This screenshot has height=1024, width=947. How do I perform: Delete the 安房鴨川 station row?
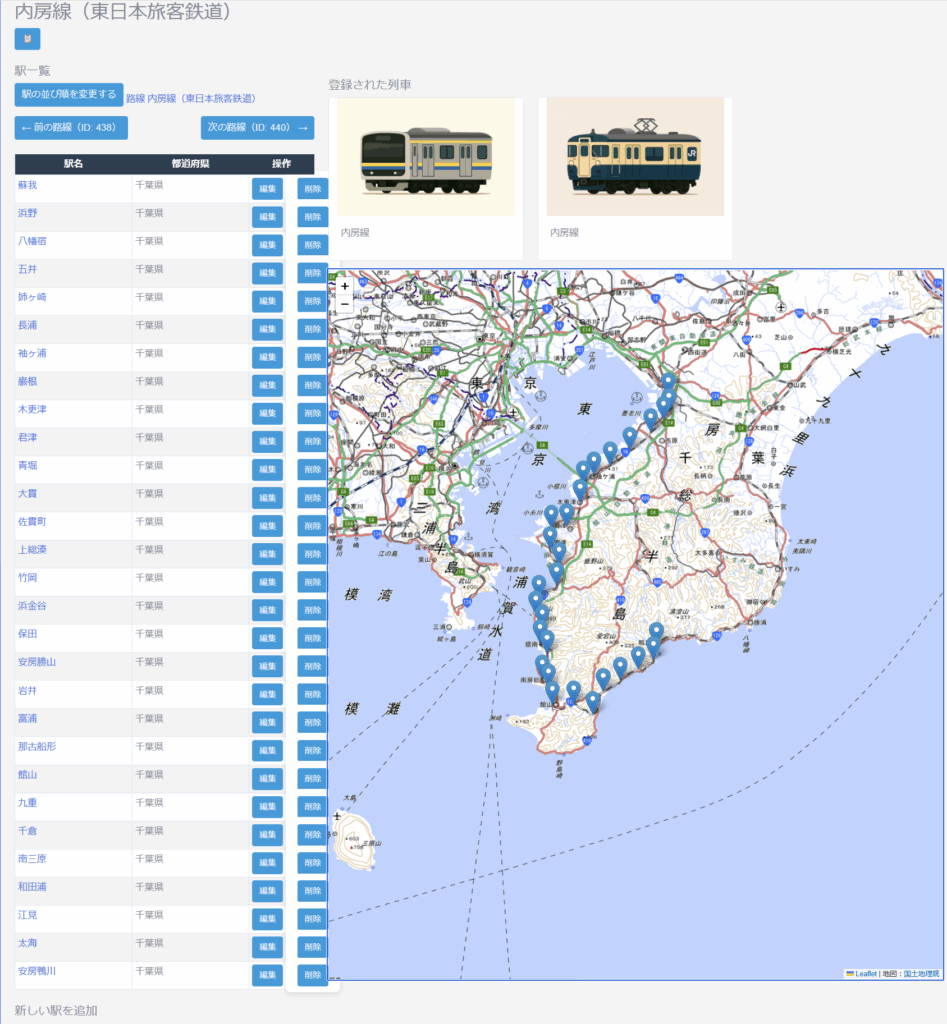[313, 975]
